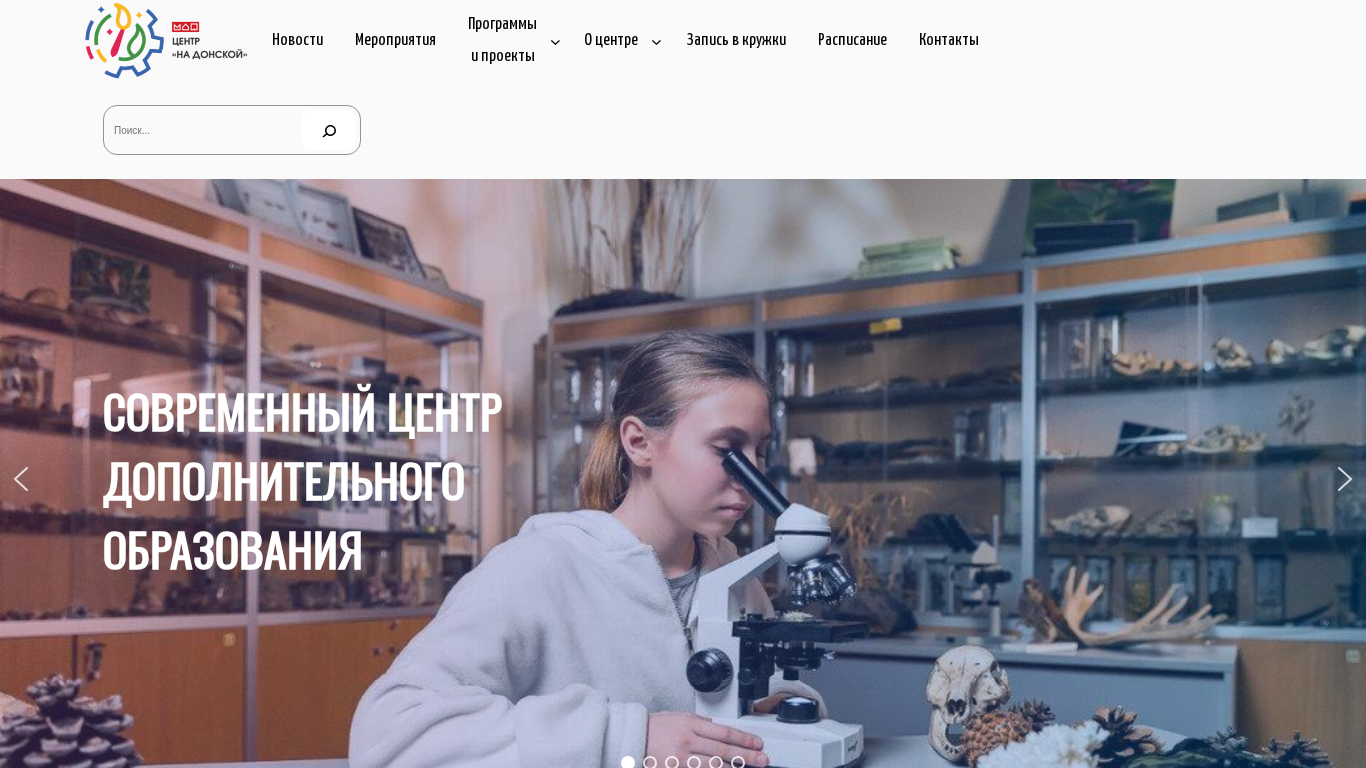Go to the Контакты page

point(948,40)
